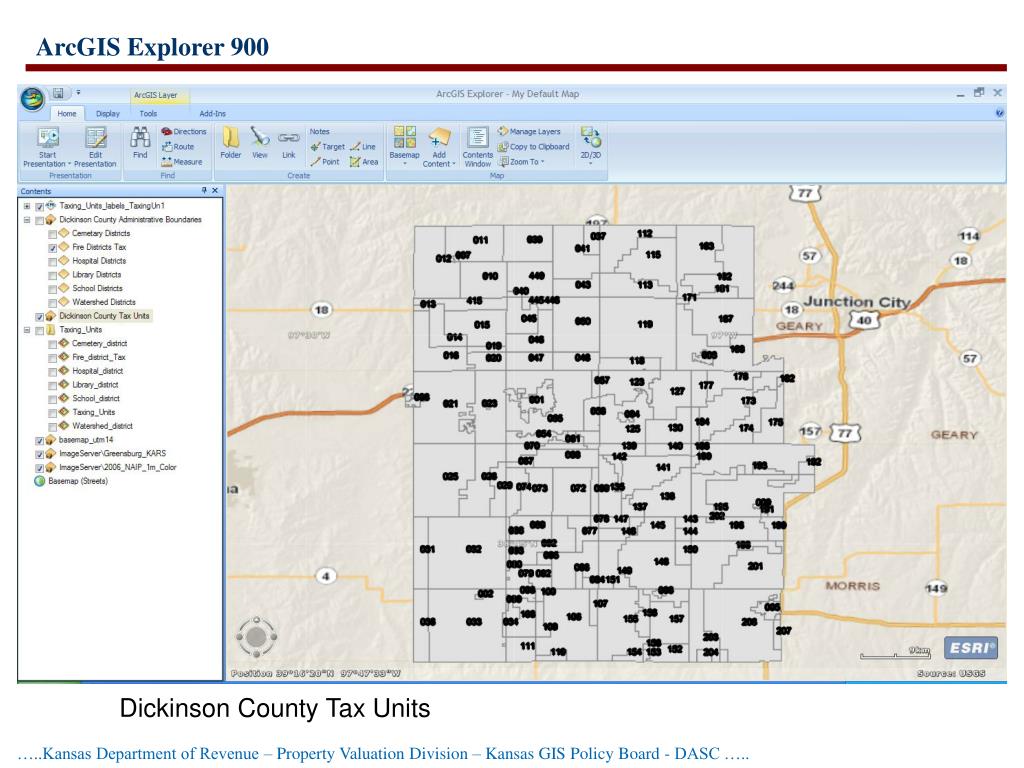This screenshot has width=1024, height=768.
Task: Select the Fire_district_Tax sublayer
Action: [99, 358]
